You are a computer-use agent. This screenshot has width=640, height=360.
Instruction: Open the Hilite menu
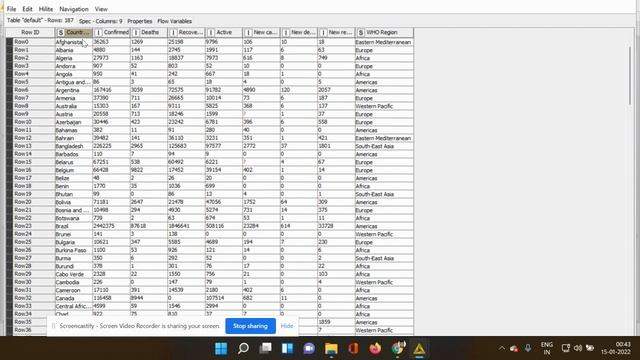[46, 9]
